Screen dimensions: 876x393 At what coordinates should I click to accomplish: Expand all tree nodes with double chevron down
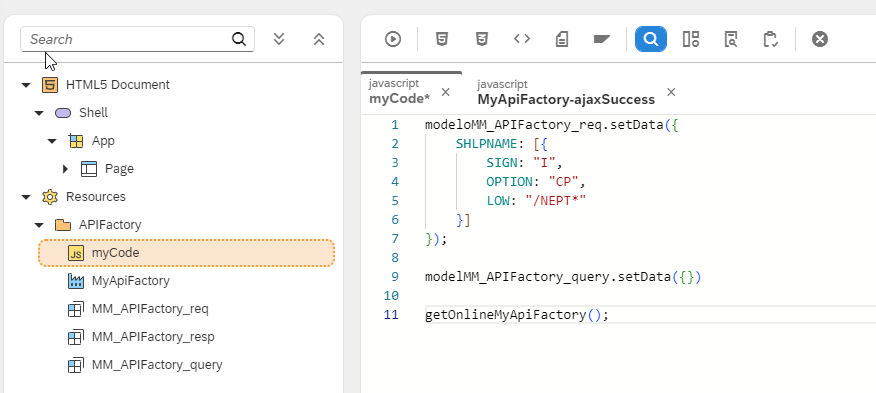tap(279, 39)
